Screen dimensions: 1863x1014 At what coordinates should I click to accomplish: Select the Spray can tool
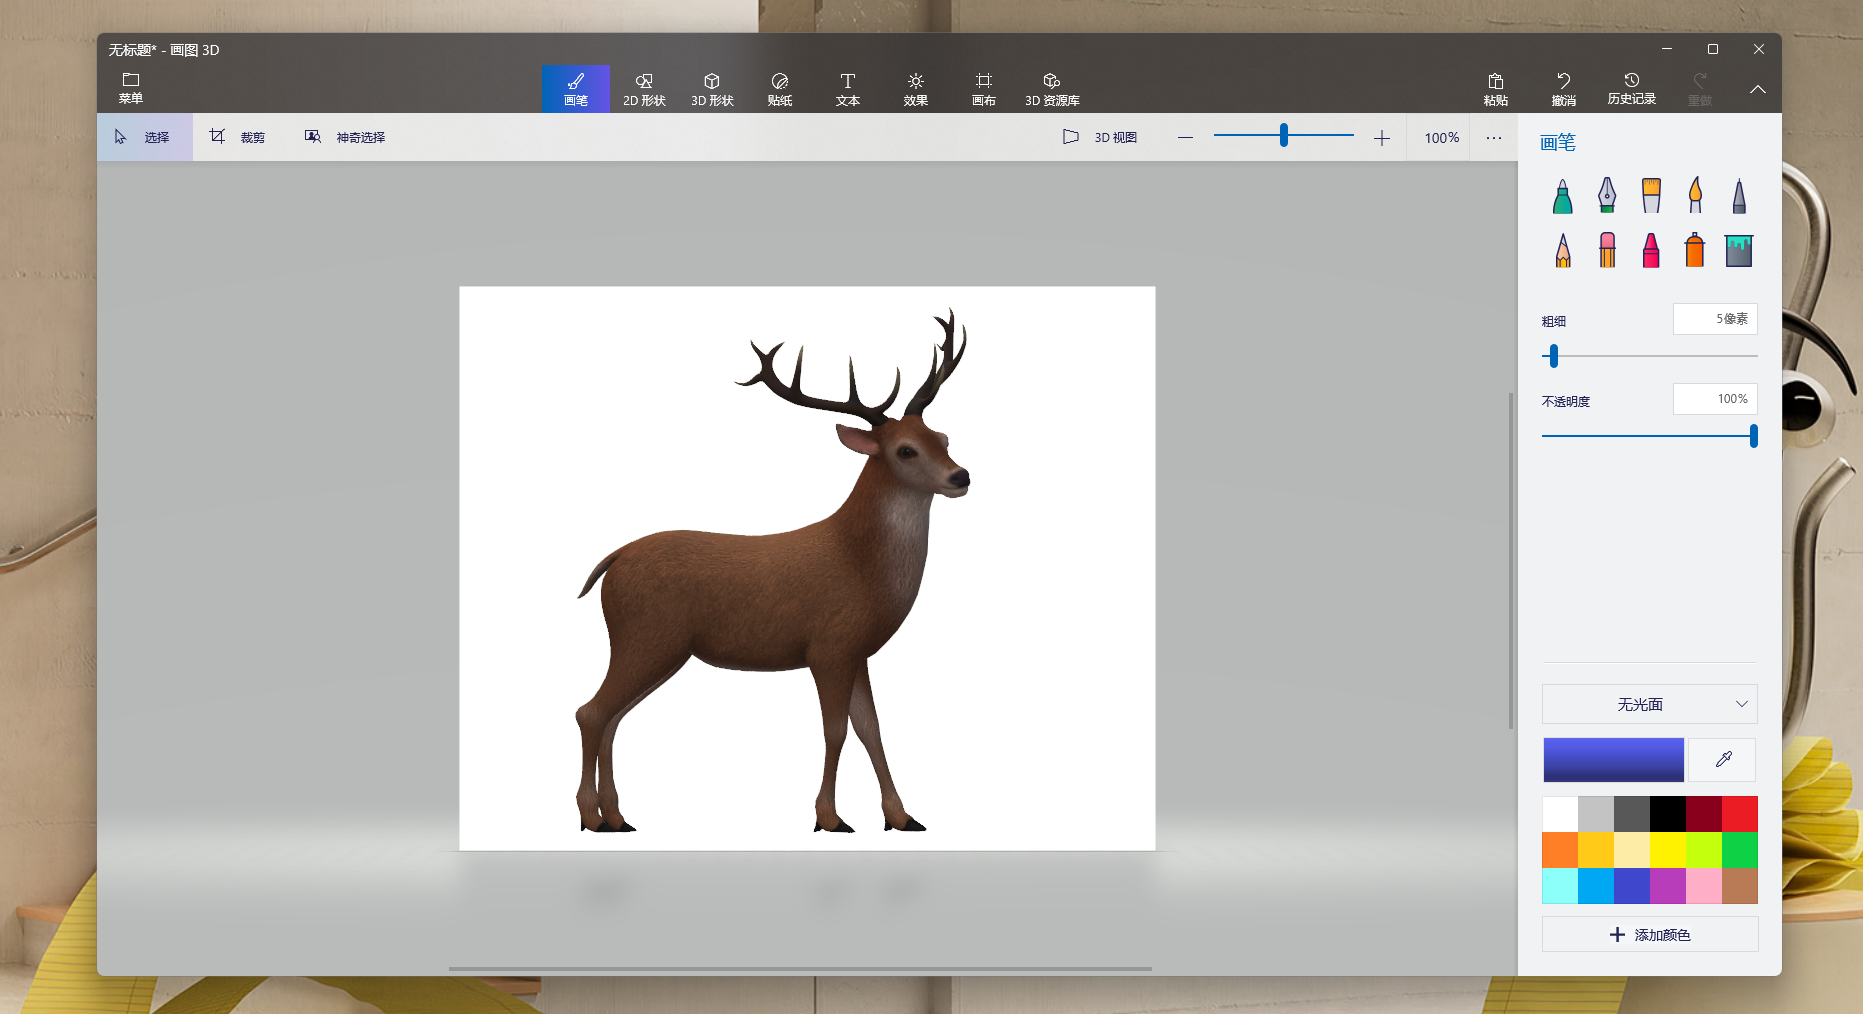1695,250
